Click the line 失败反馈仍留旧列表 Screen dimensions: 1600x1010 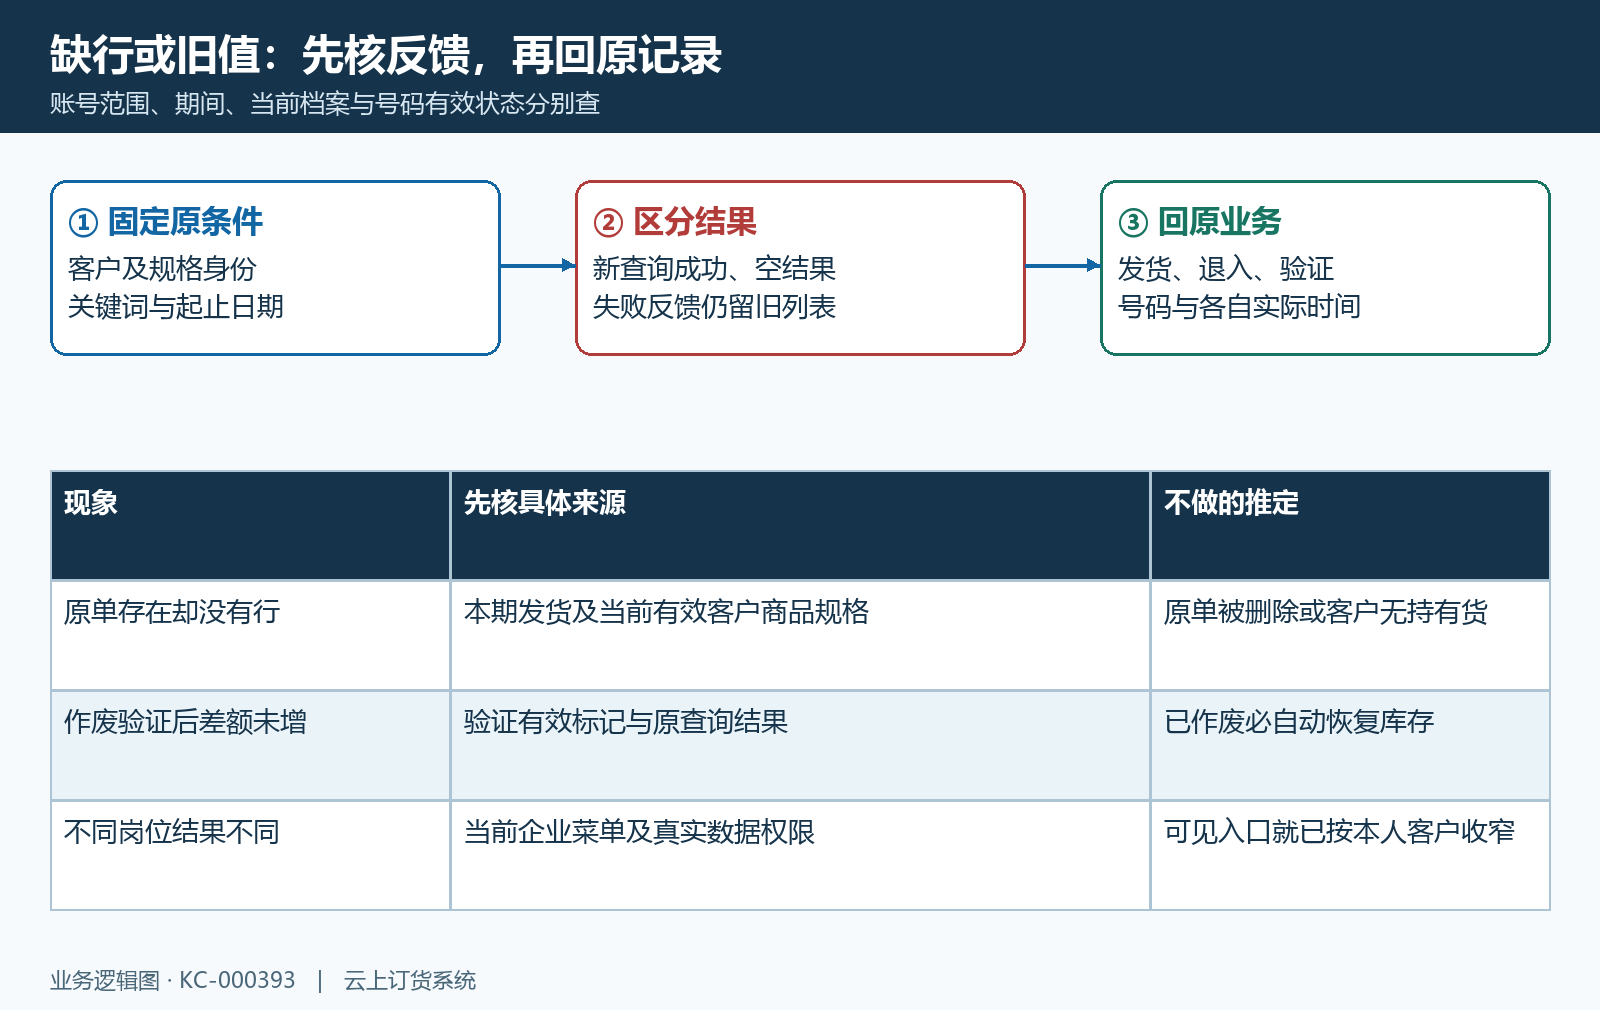(x=714, y=306)
